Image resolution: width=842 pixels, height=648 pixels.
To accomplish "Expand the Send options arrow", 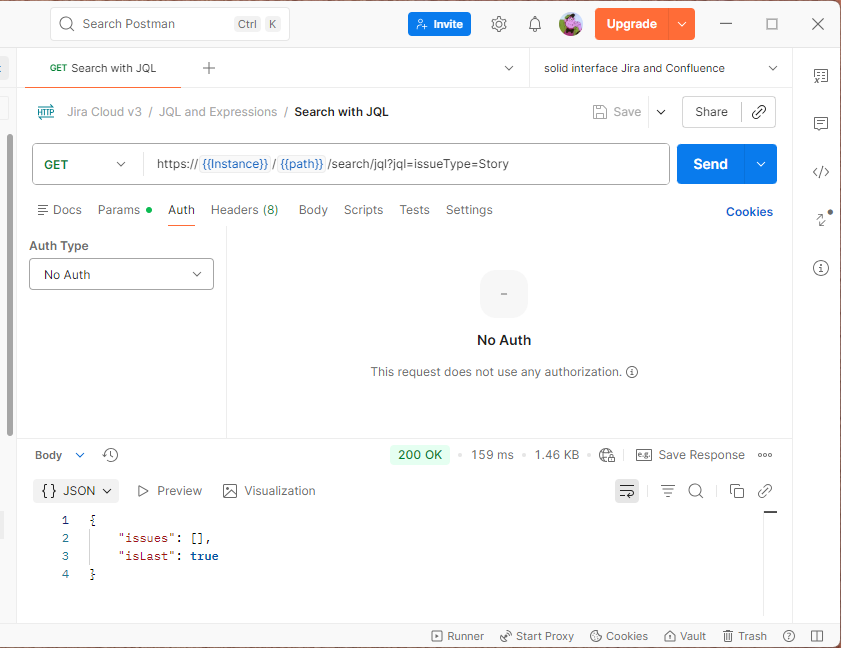I will point(760,164).
